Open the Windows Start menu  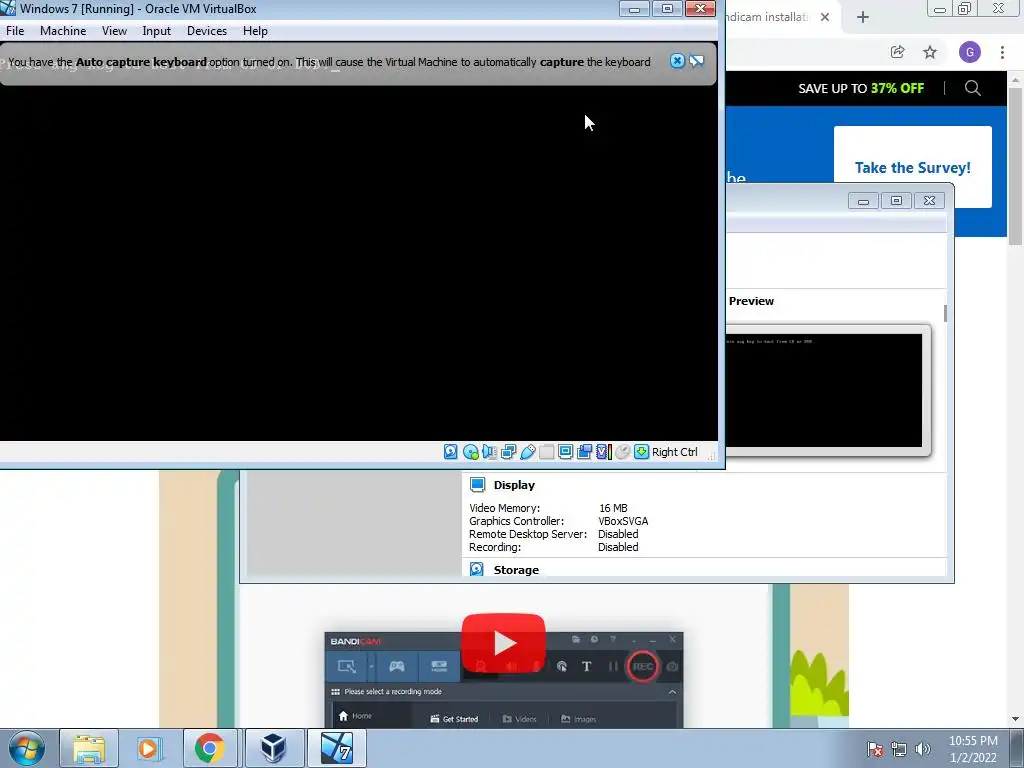tap(27, 748)
